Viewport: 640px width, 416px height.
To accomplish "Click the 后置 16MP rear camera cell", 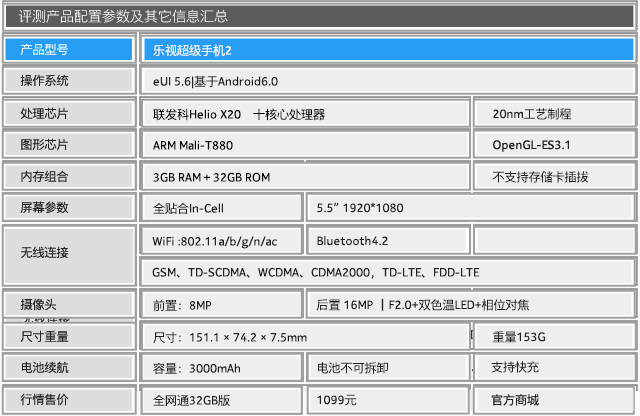I will pyautogui.click(x=468, y=304).
